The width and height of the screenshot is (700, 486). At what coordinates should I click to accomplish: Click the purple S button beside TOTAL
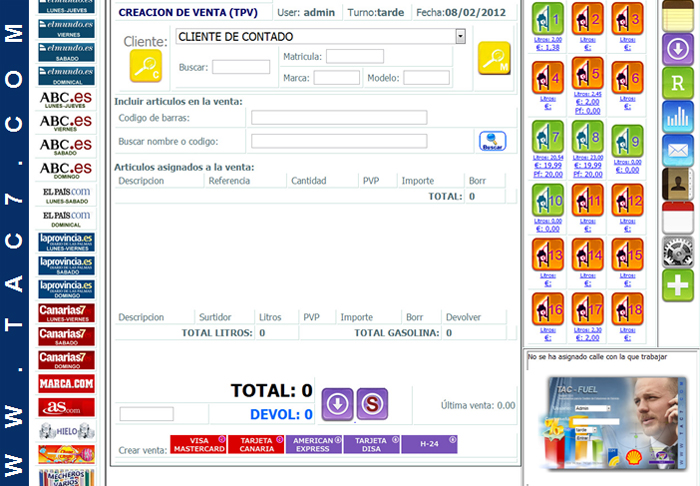pyautogui.click(x=372, y=404)
